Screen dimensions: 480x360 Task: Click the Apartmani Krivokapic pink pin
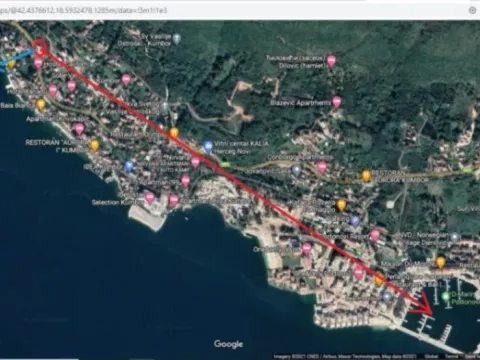click(x=79, y=129)
